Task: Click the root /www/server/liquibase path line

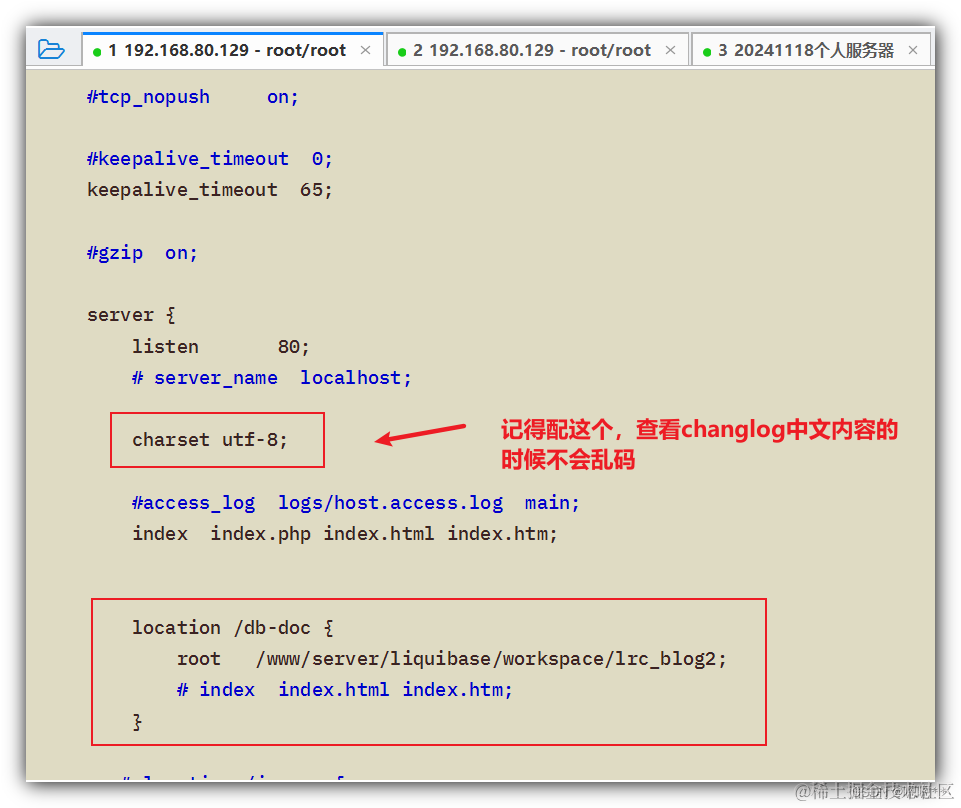Action: (452, 658)
